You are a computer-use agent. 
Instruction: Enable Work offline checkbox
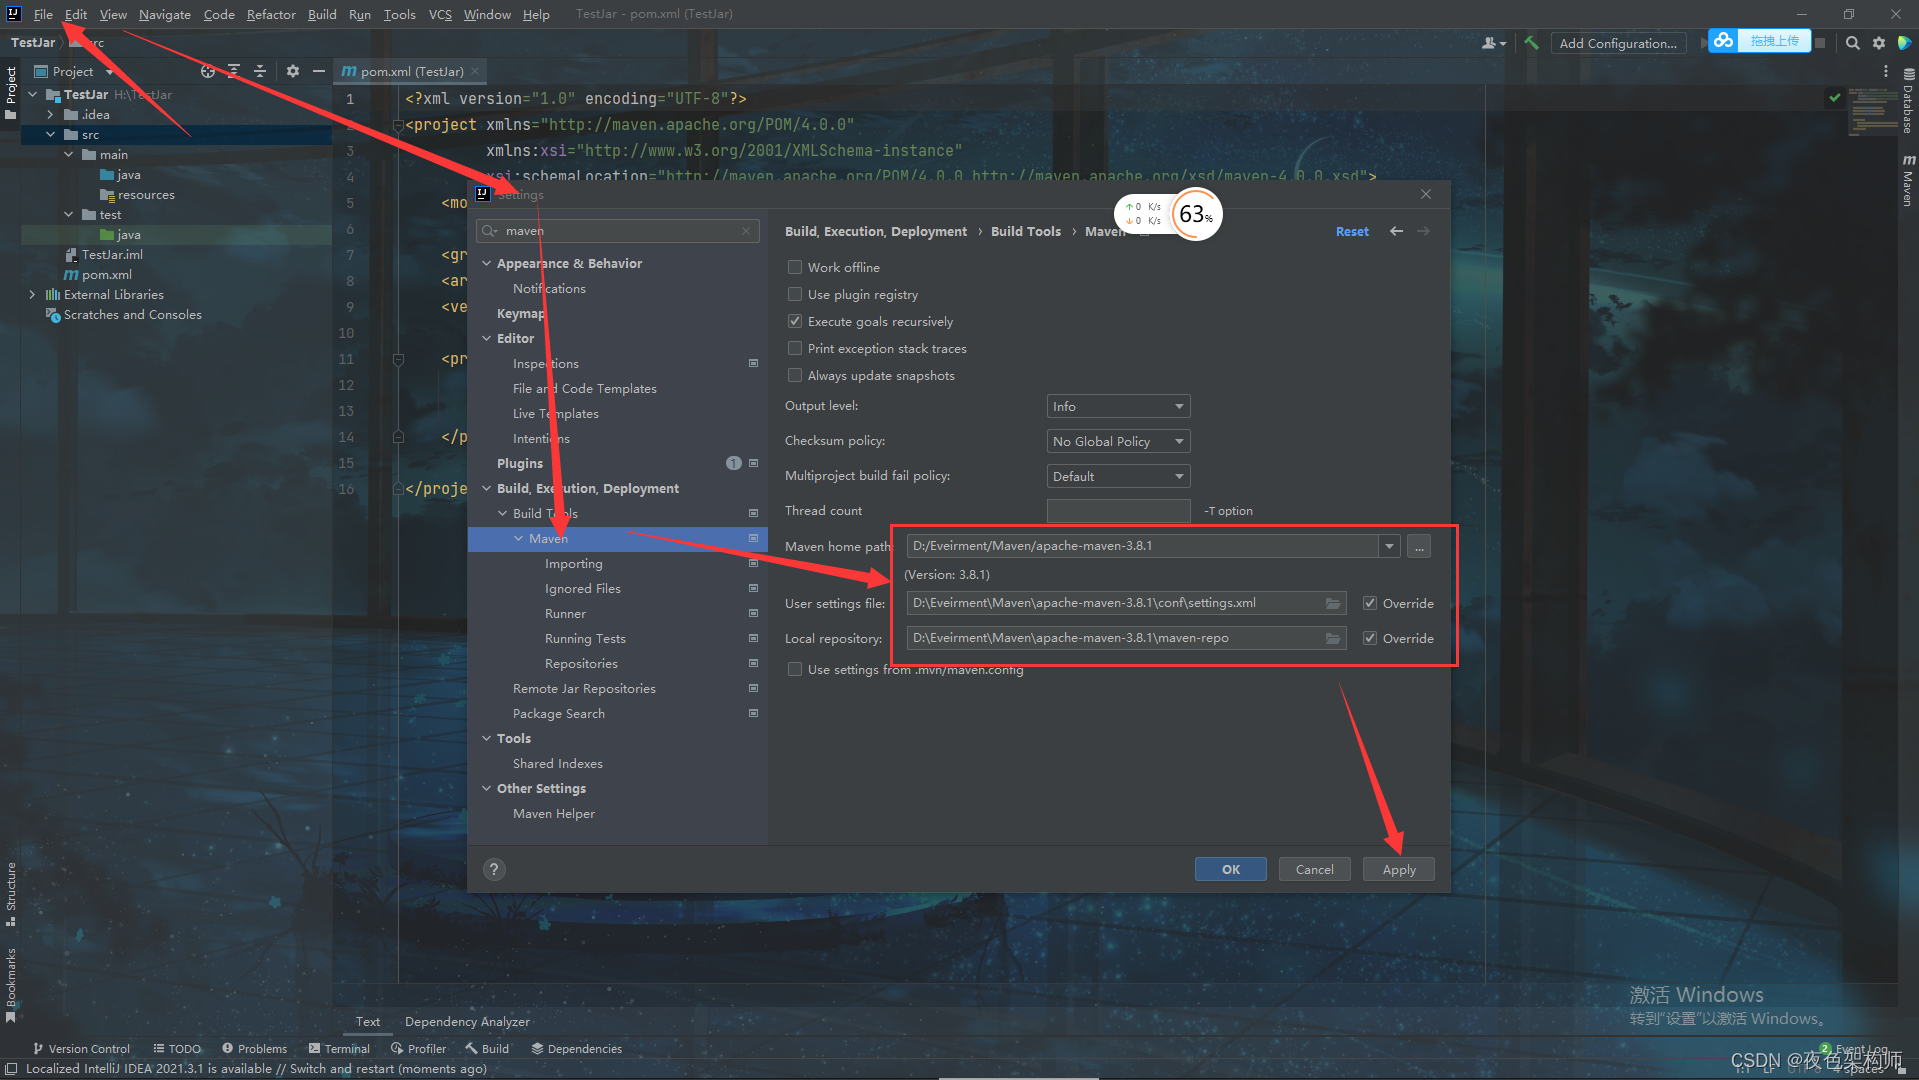click(x=795, y=267)
